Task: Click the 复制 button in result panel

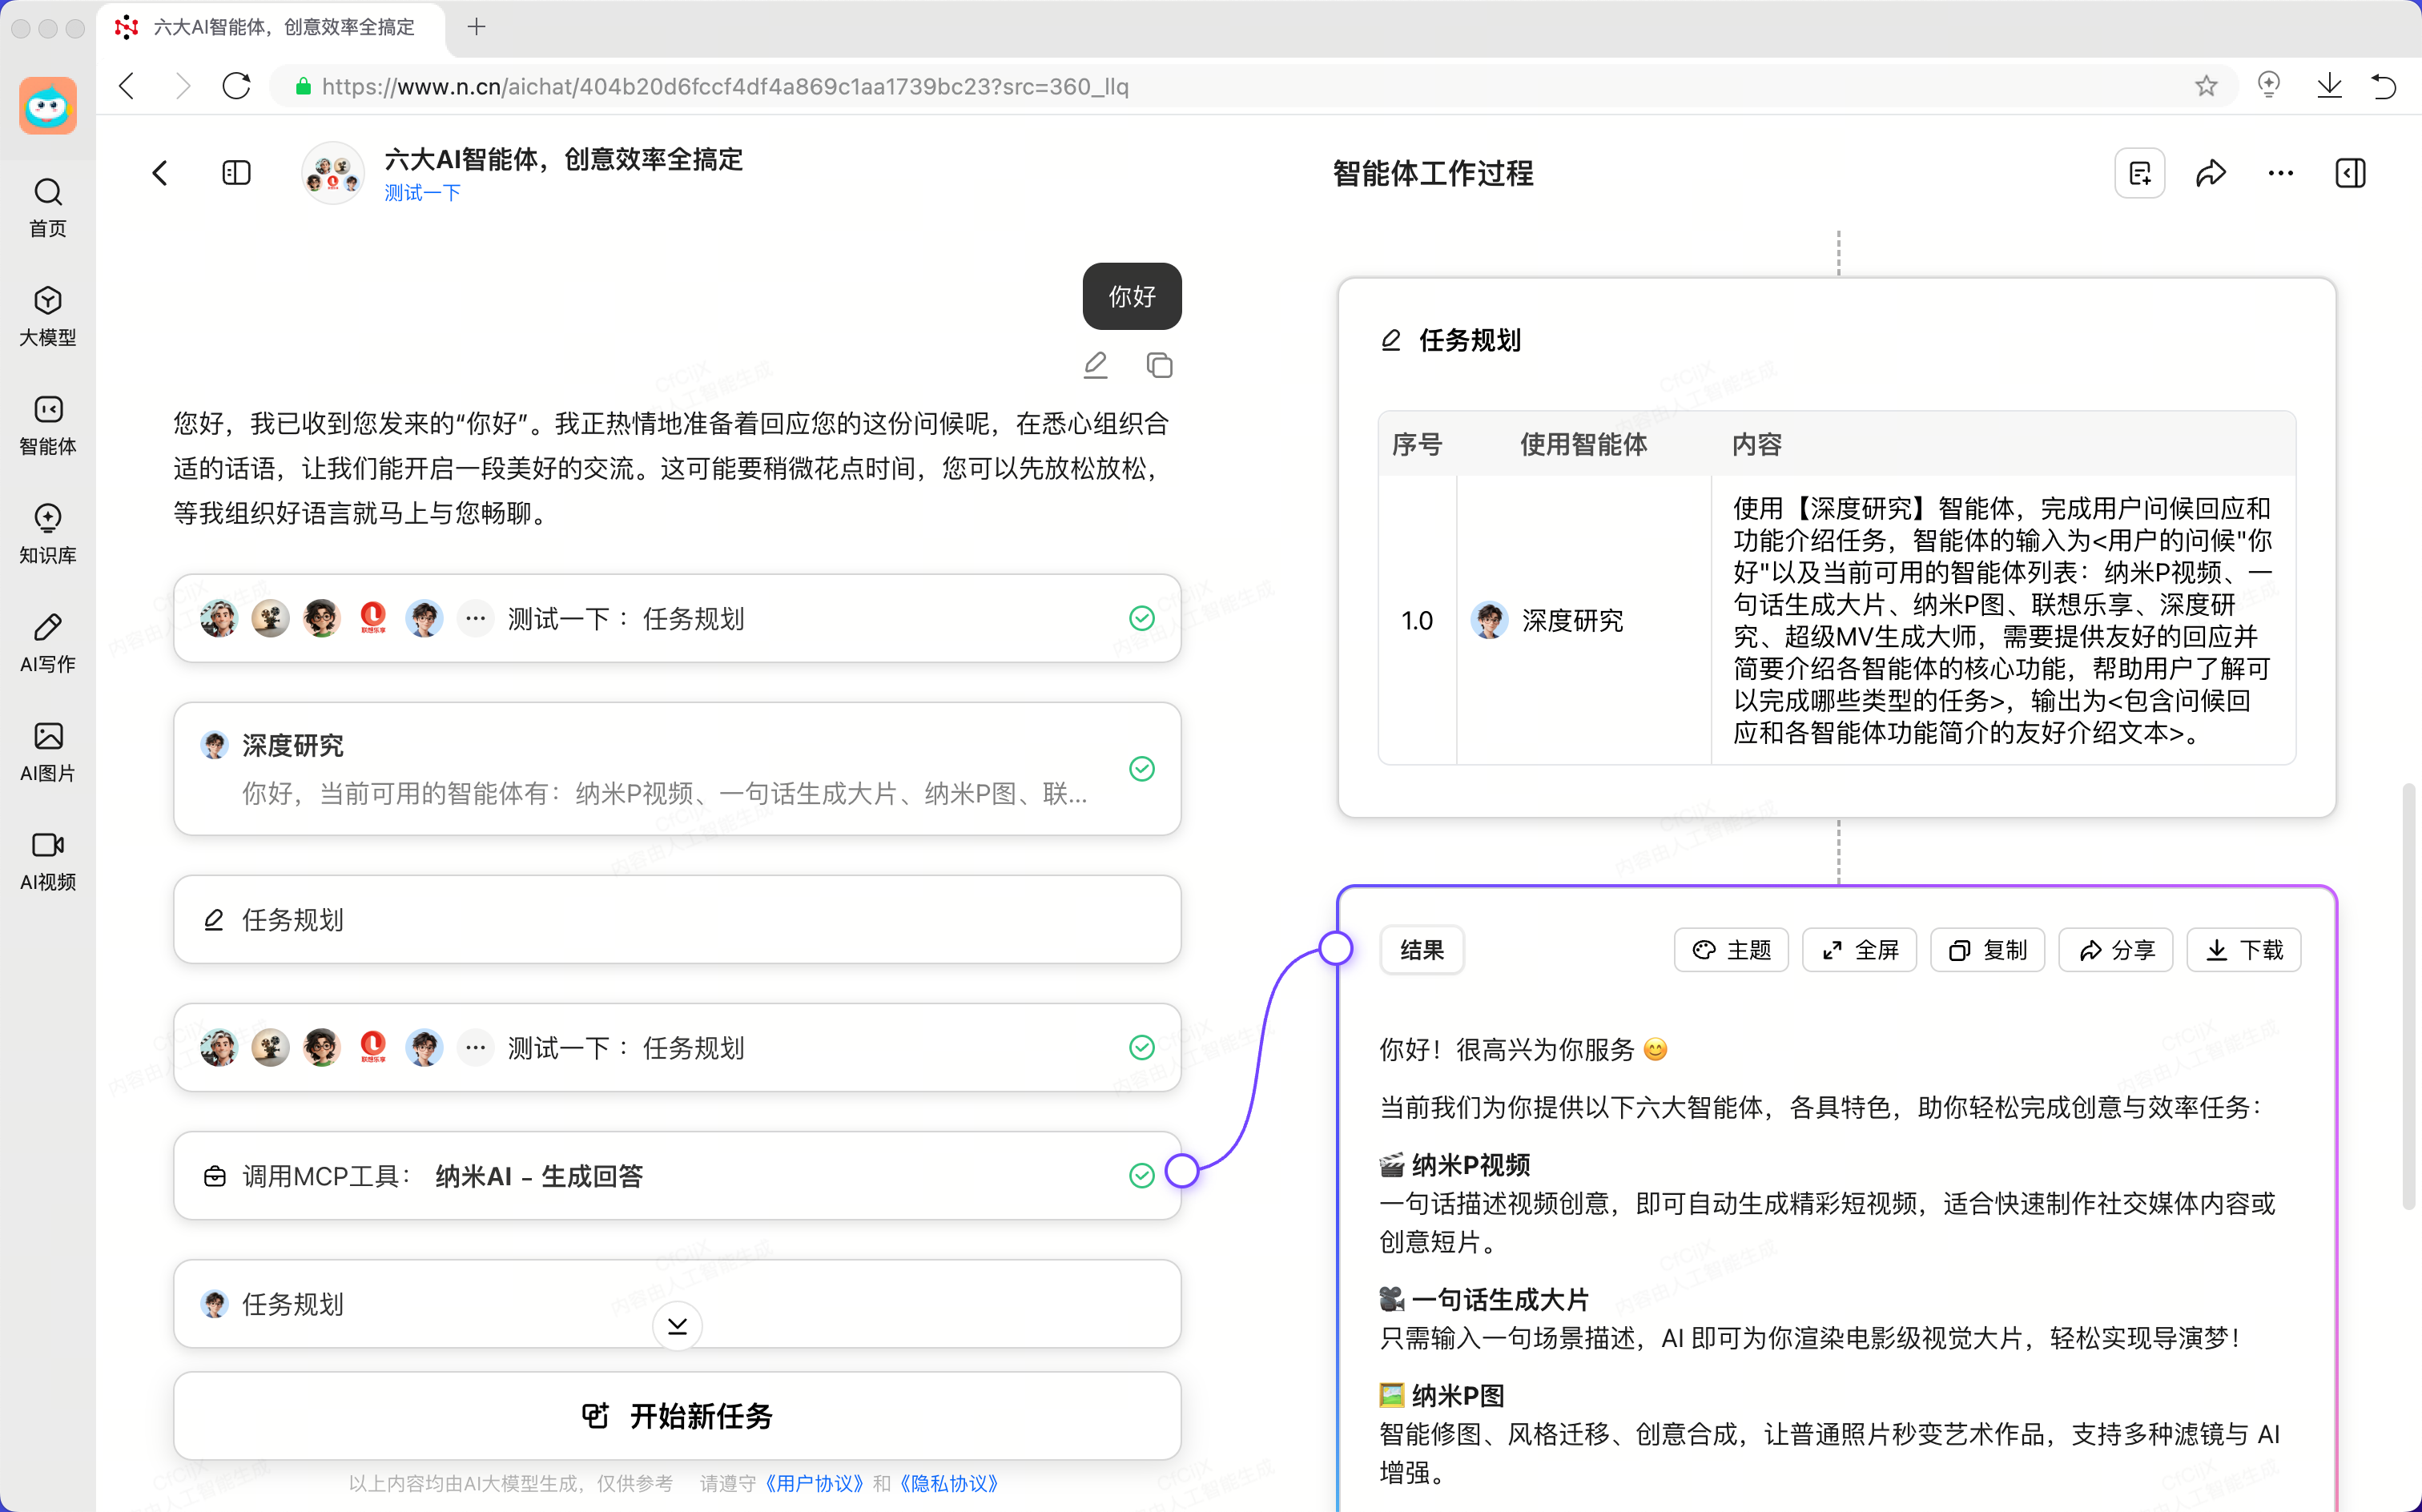Action: (x=1987, y=949)
